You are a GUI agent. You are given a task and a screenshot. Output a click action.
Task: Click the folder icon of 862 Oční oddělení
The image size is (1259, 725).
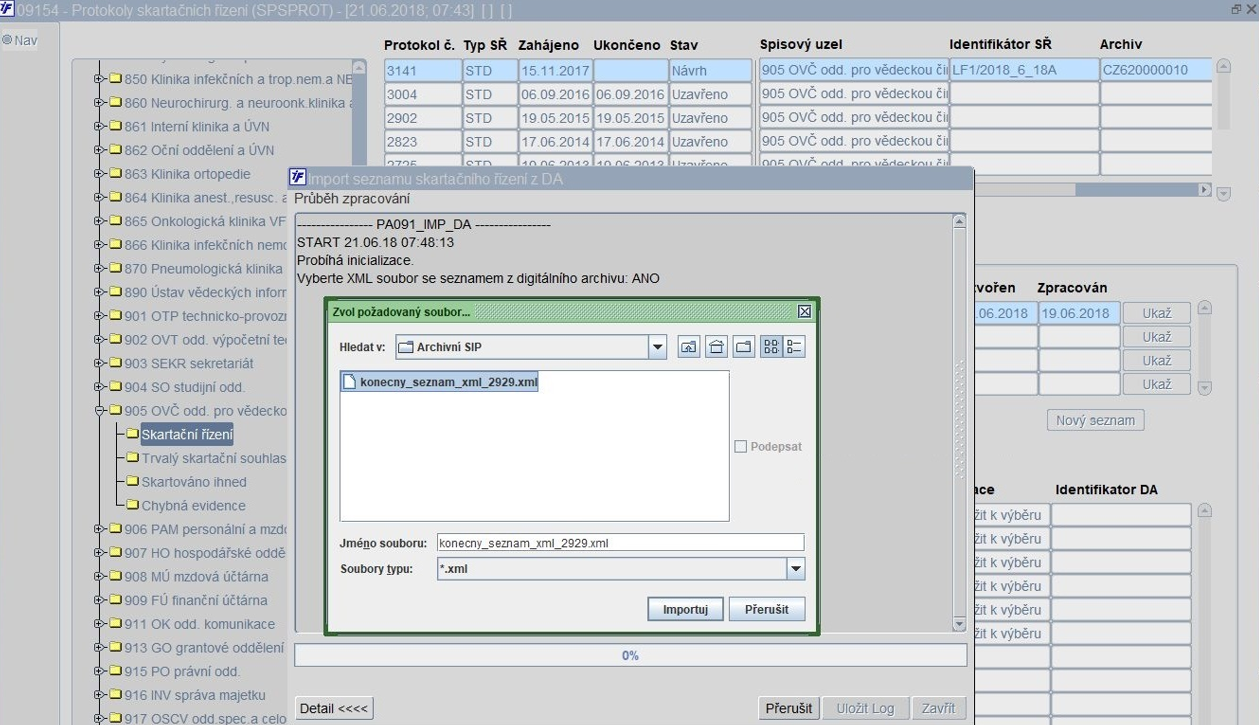(x=114, y=151)
